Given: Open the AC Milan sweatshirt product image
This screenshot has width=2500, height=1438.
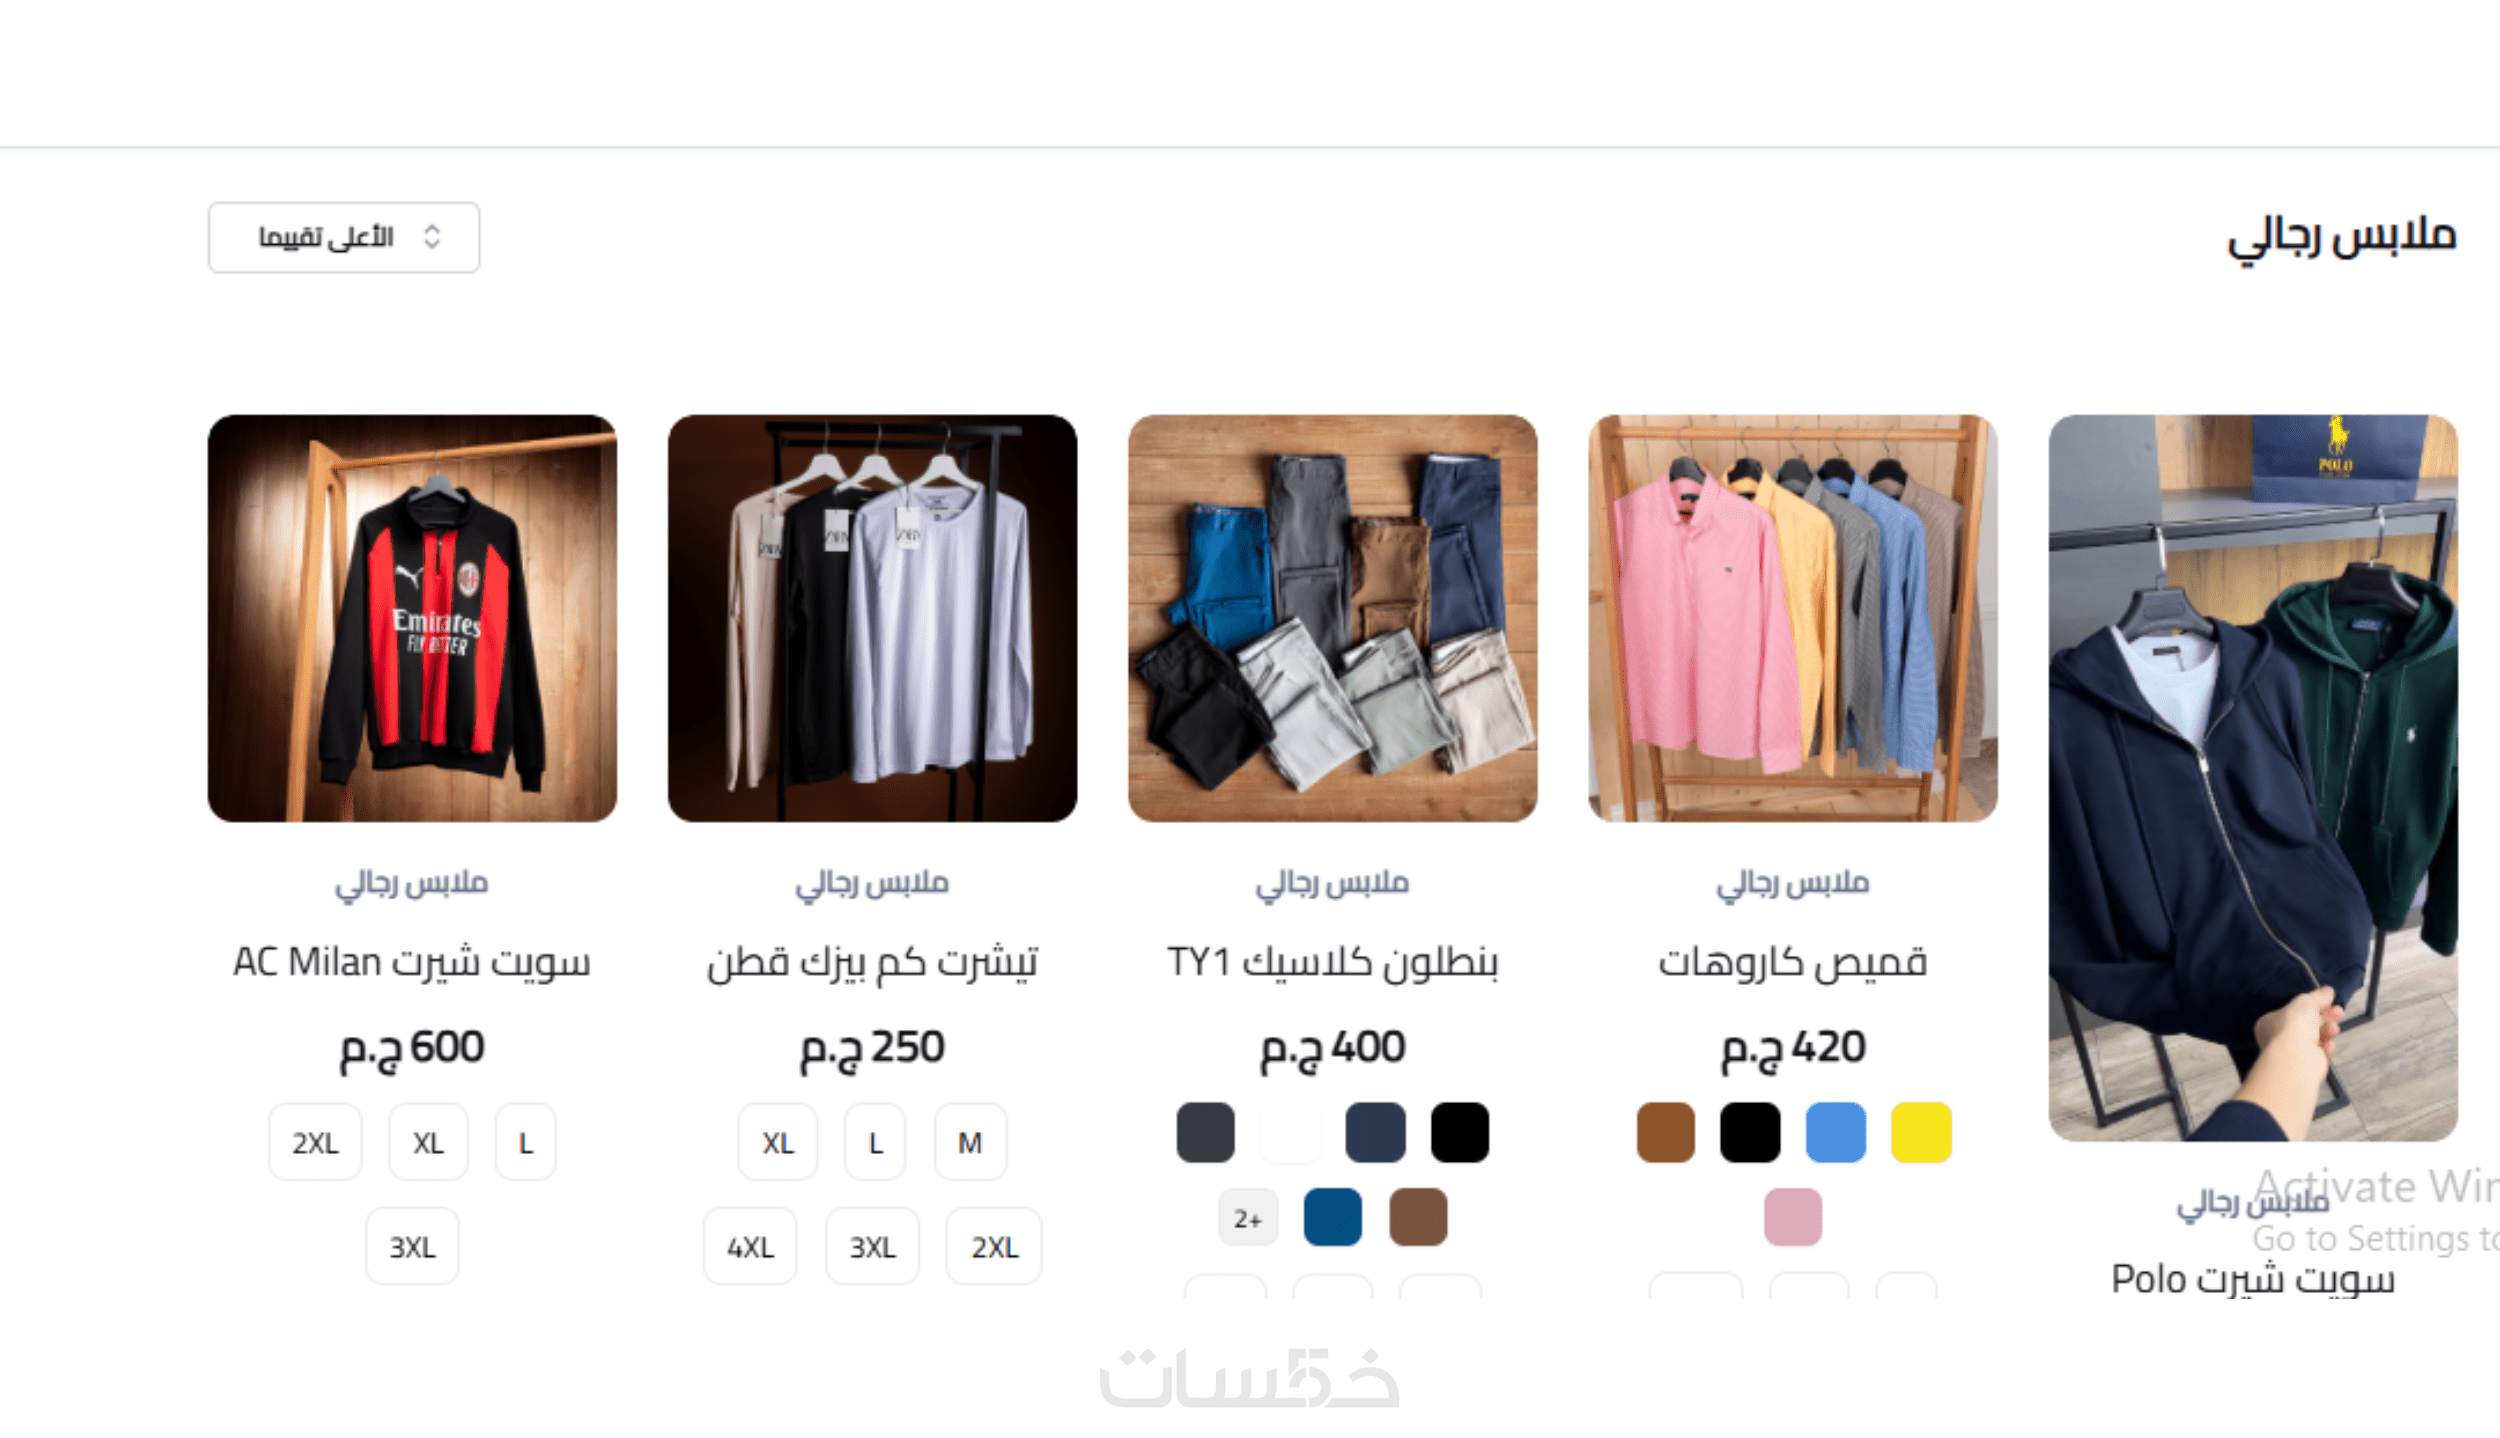Looking at the screenshot, I should 412,618.
